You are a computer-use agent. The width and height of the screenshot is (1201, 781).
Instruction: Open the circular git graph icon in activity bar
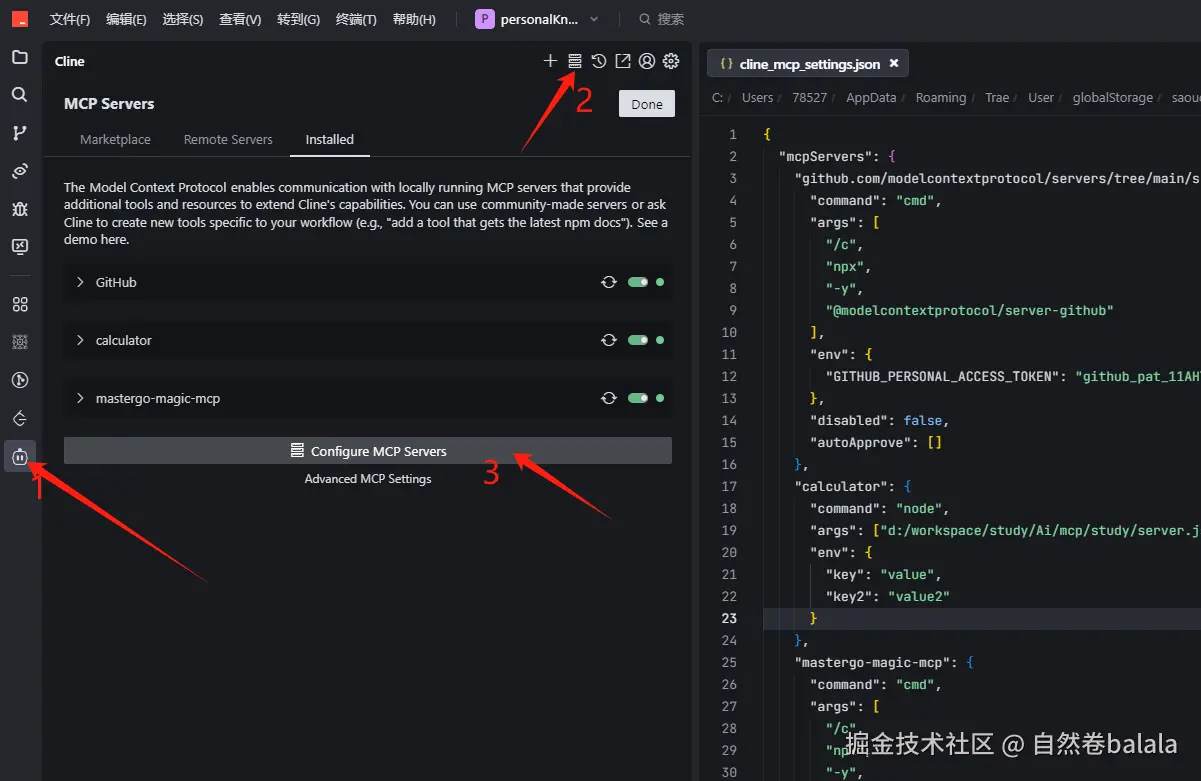[19, 380]
